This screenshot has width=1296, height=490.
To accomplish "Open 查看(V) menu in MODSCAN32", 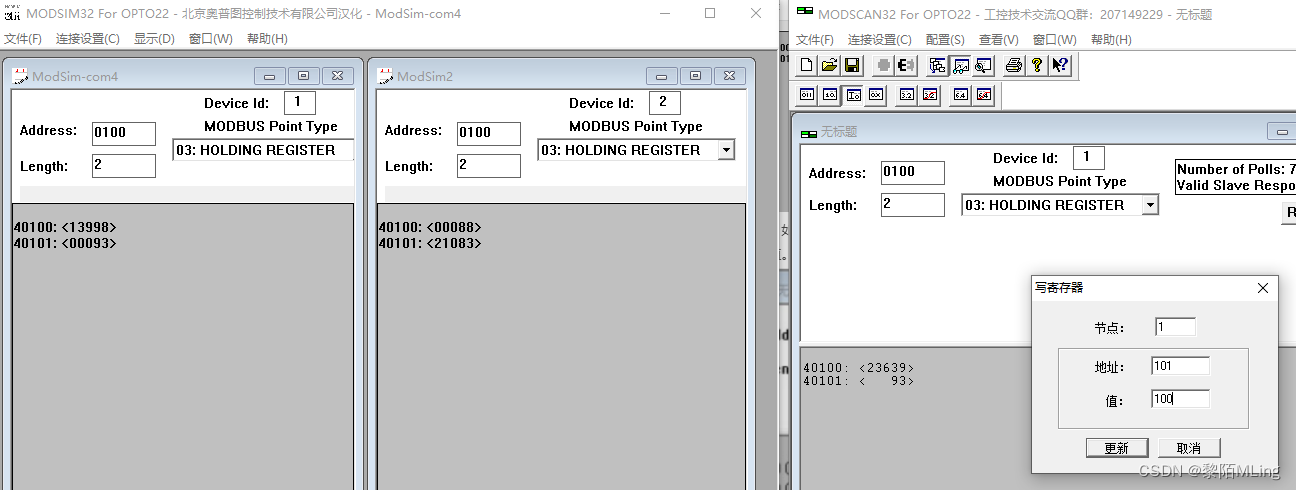I will pyautogui.click(x=999, y=40).
